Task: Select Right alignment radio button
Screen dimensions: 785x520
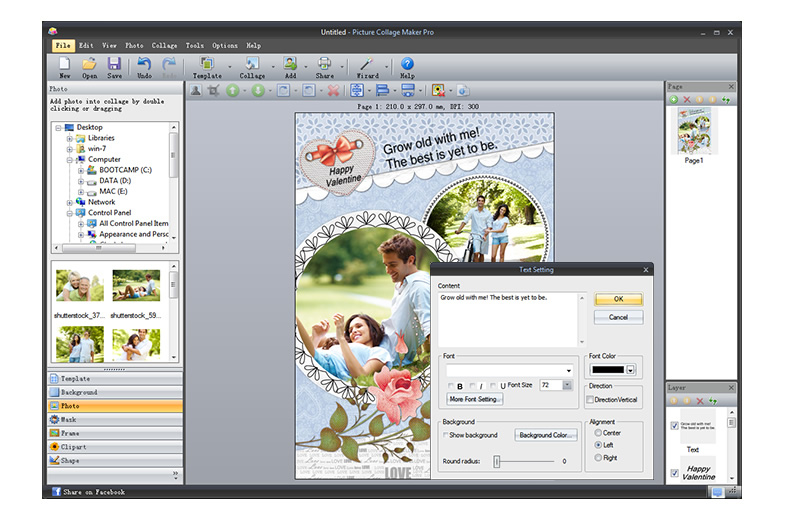Action: (598, 458)
